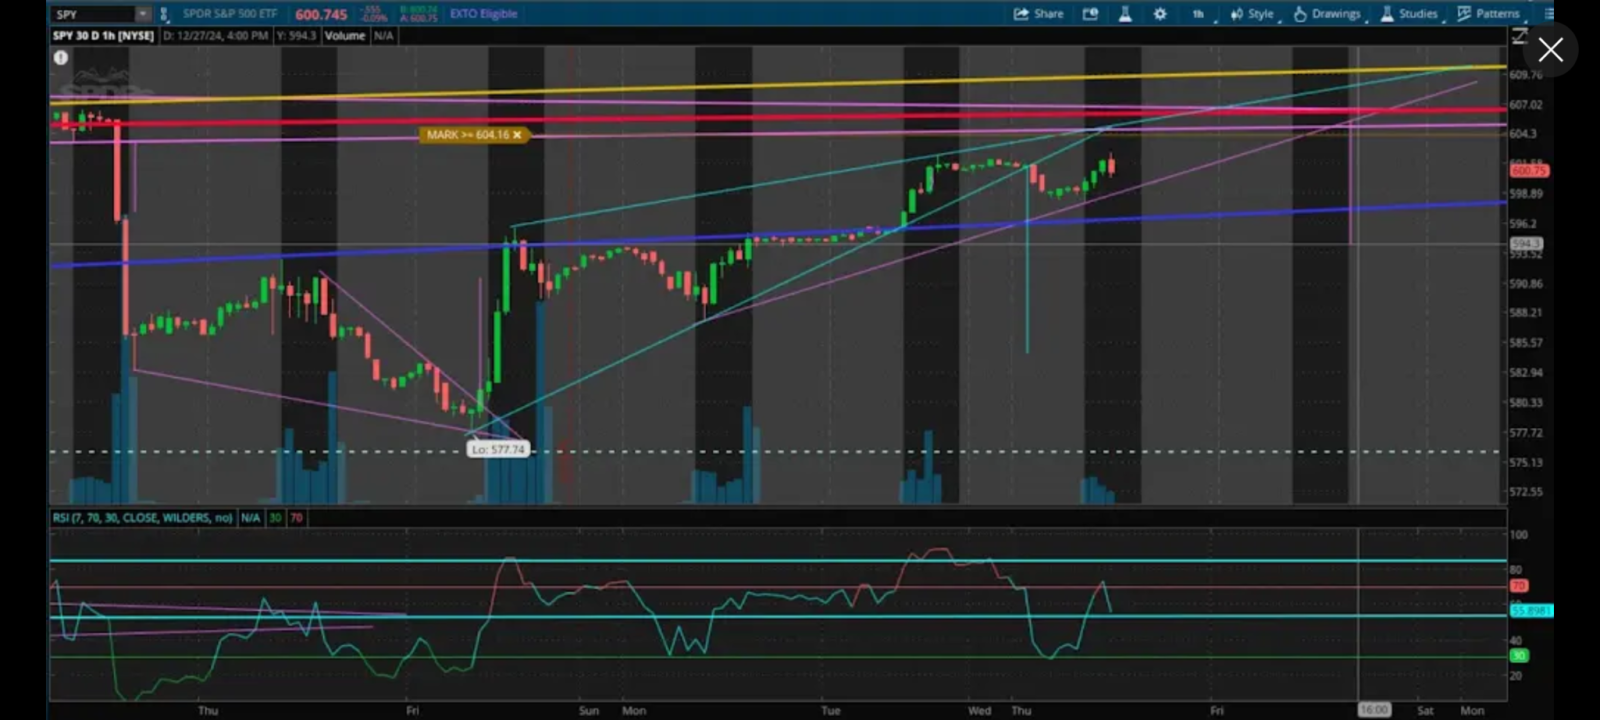Click the gray 594.3 cursor price tag
This screenshot has width=1600, height=720.
pyautogui.click(x=1526, y=244)
